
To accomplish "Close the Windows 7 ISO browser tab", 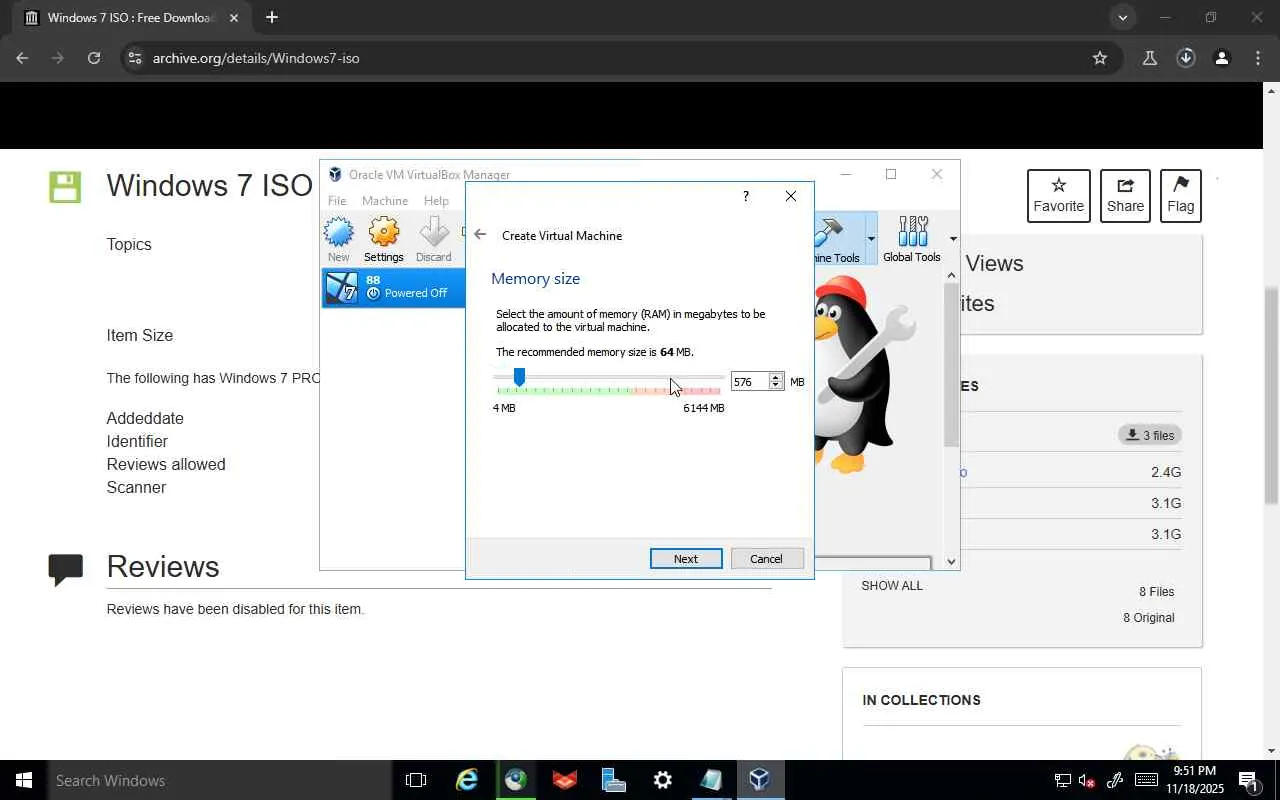I will click(x=234, y=18).
